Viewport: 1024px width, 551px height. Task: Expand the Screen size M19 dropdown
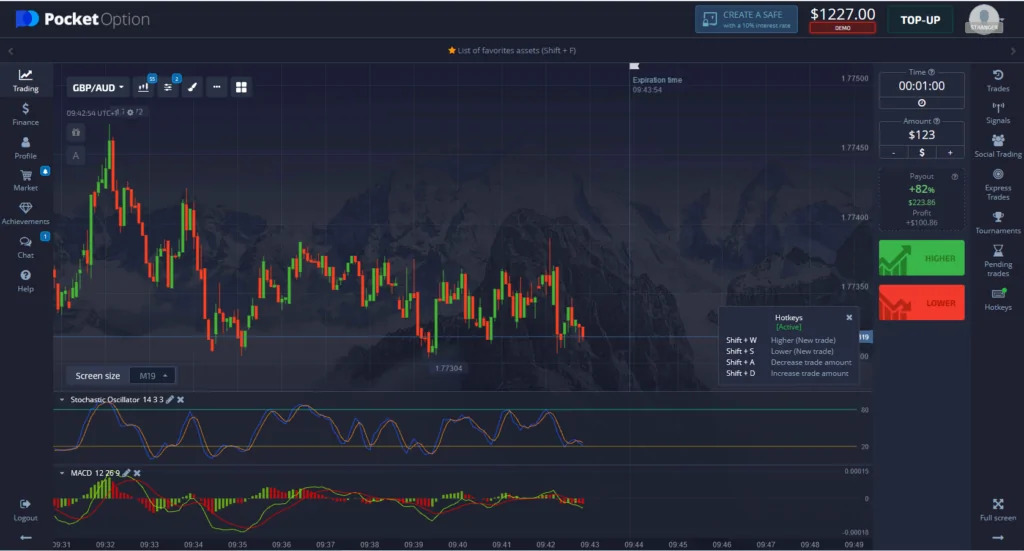coord(154,376)
